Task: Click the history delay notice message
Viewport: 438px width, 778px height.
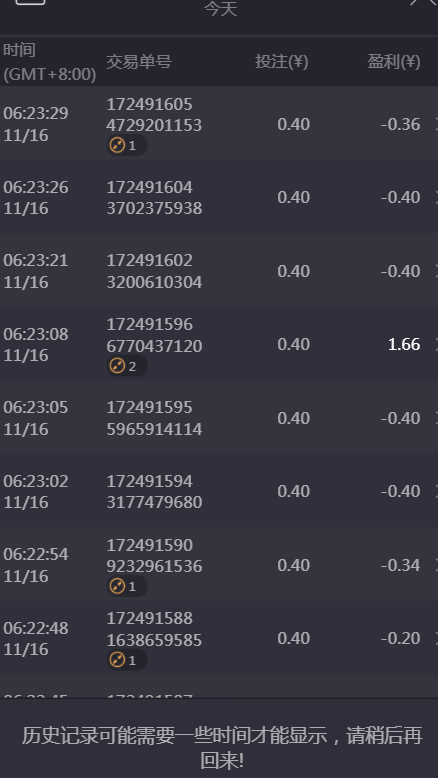Action: click(x=222, y=747)
